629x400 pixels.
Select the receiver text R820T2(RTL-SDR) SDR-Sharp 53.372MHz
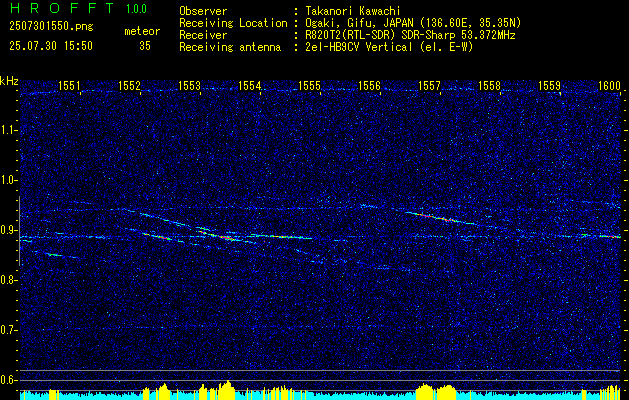tap(410, 35)
